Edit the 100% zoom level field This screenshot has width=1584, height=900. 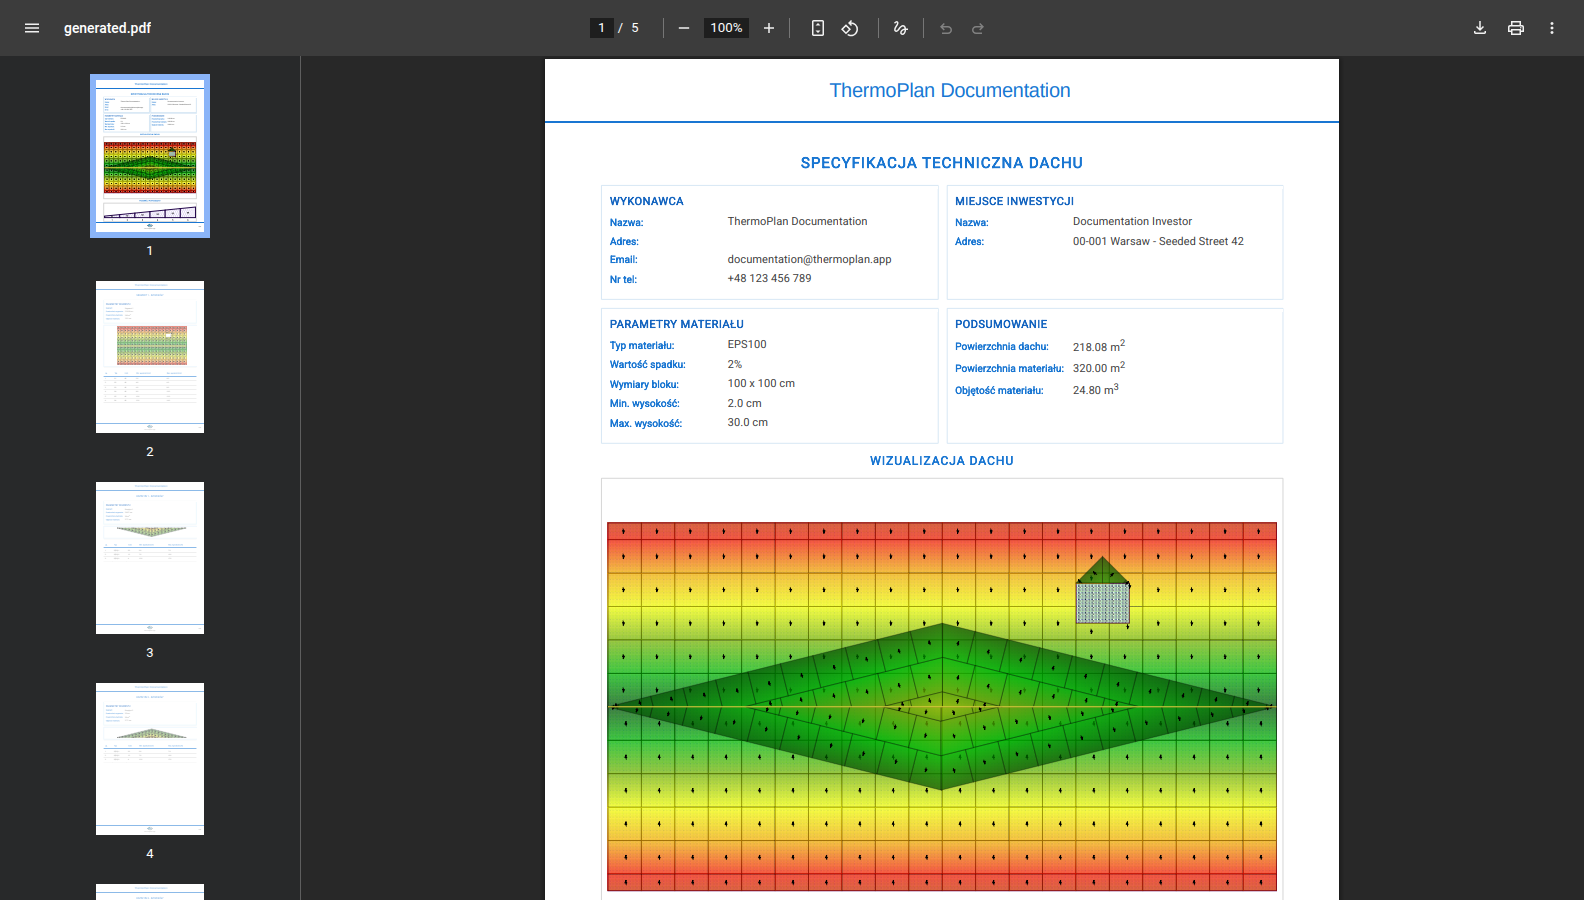coord(726,28)
